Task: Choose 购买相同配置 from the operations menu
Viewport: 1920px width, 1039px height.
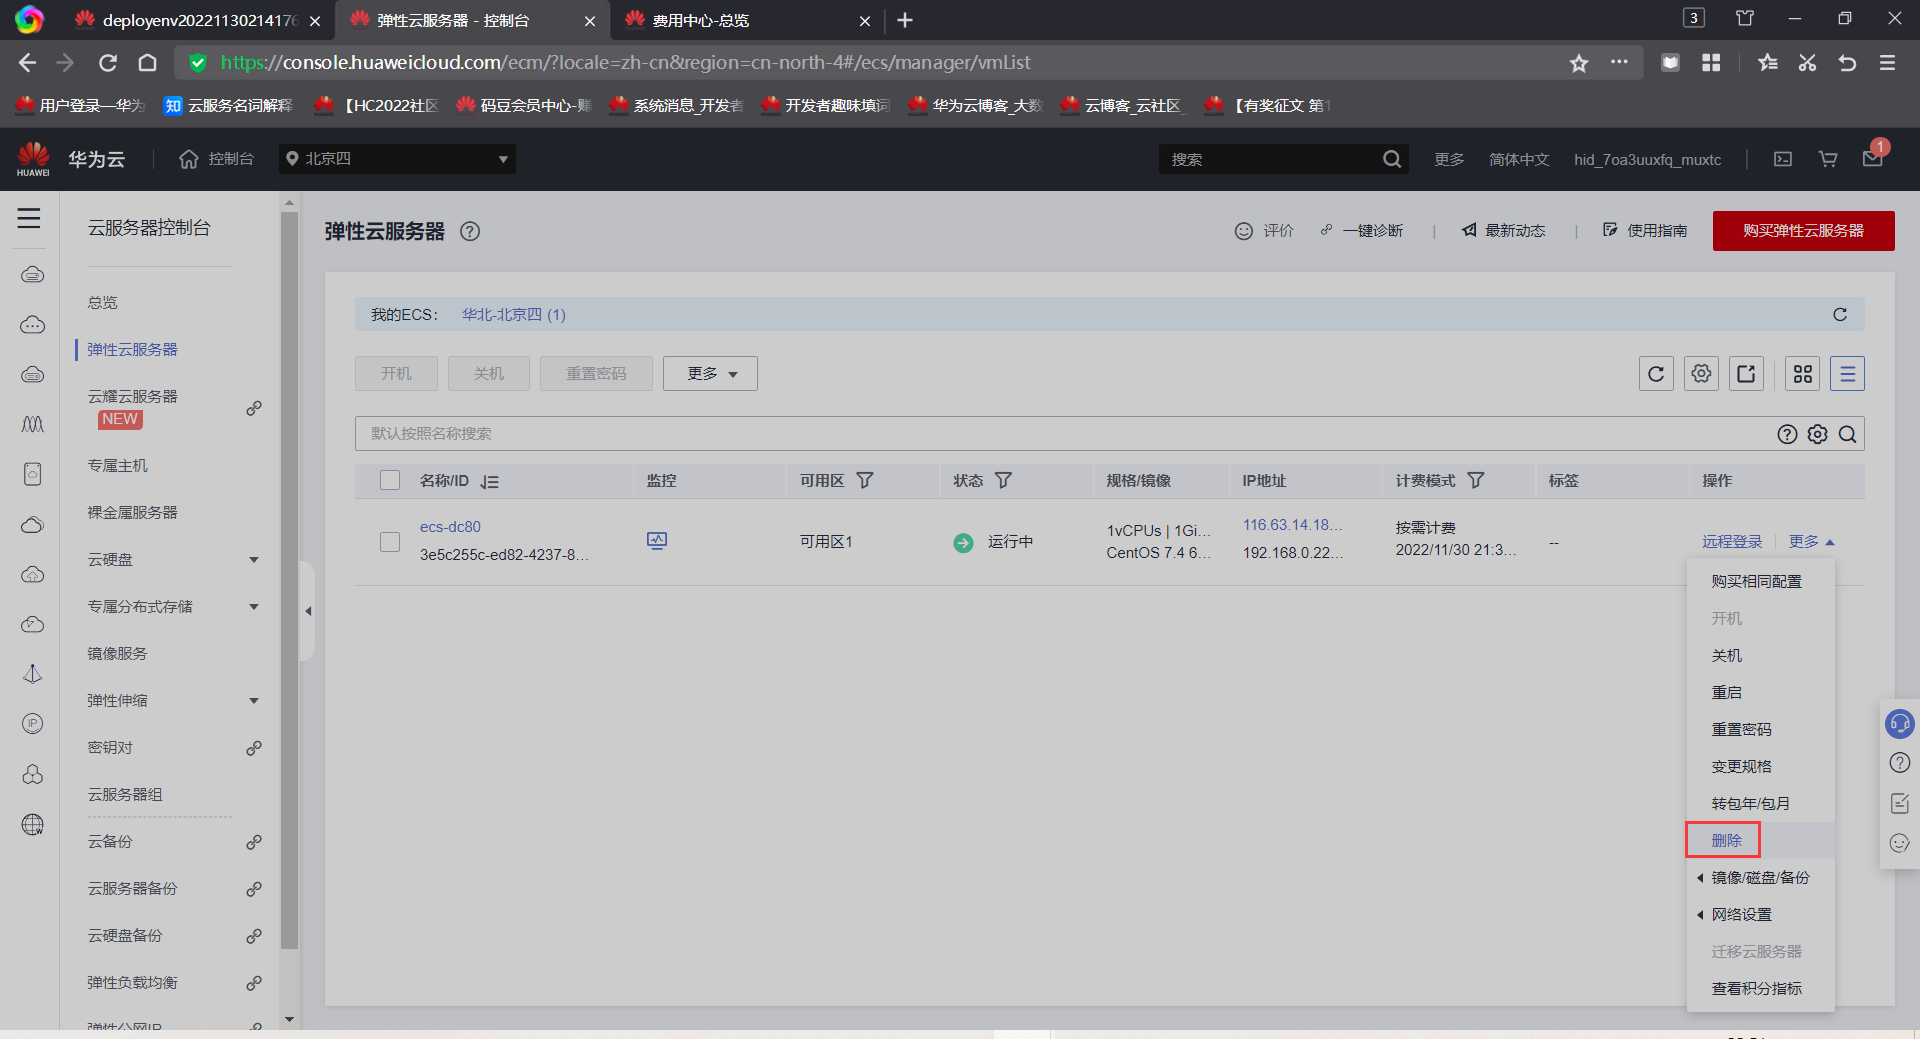Action: tap(1756, 582)
